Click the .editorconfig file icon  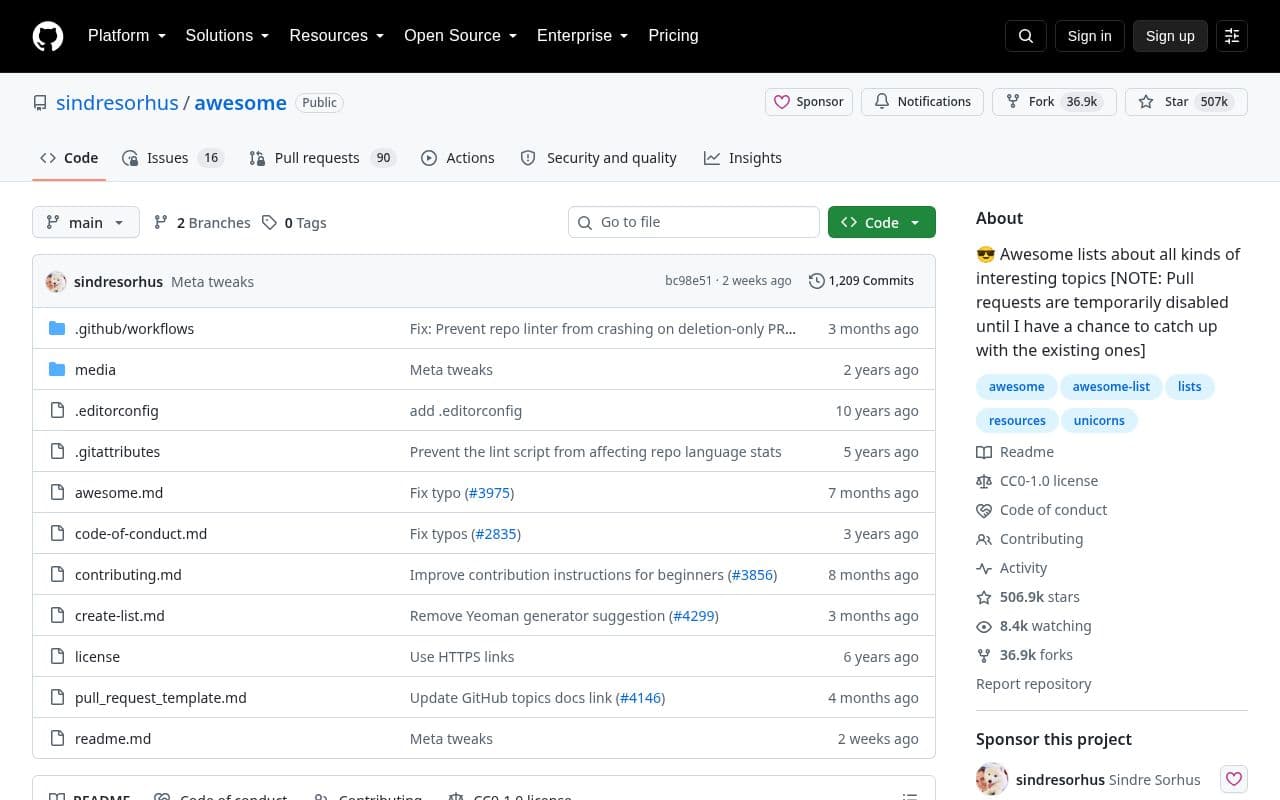(57, 411)
